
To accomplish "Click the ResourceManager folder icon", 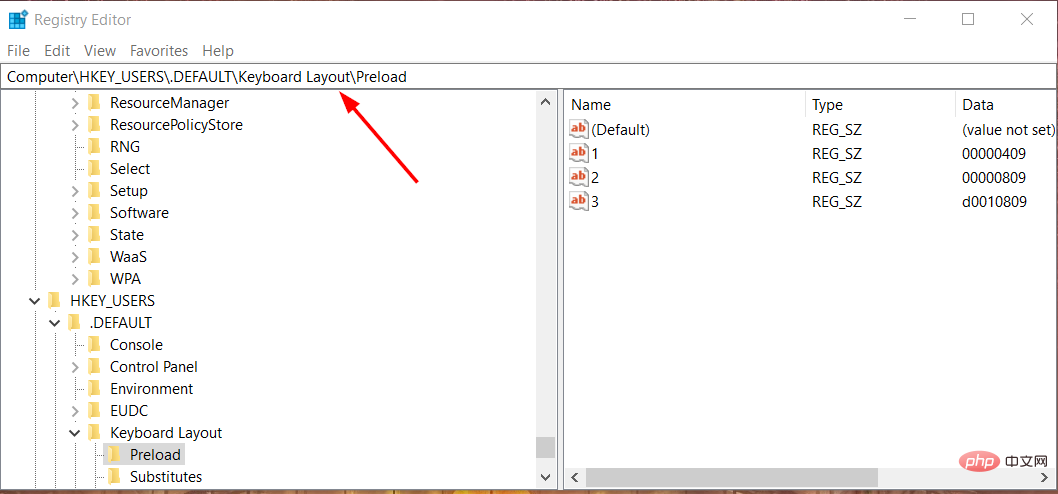I will click(x=95, y=103).
